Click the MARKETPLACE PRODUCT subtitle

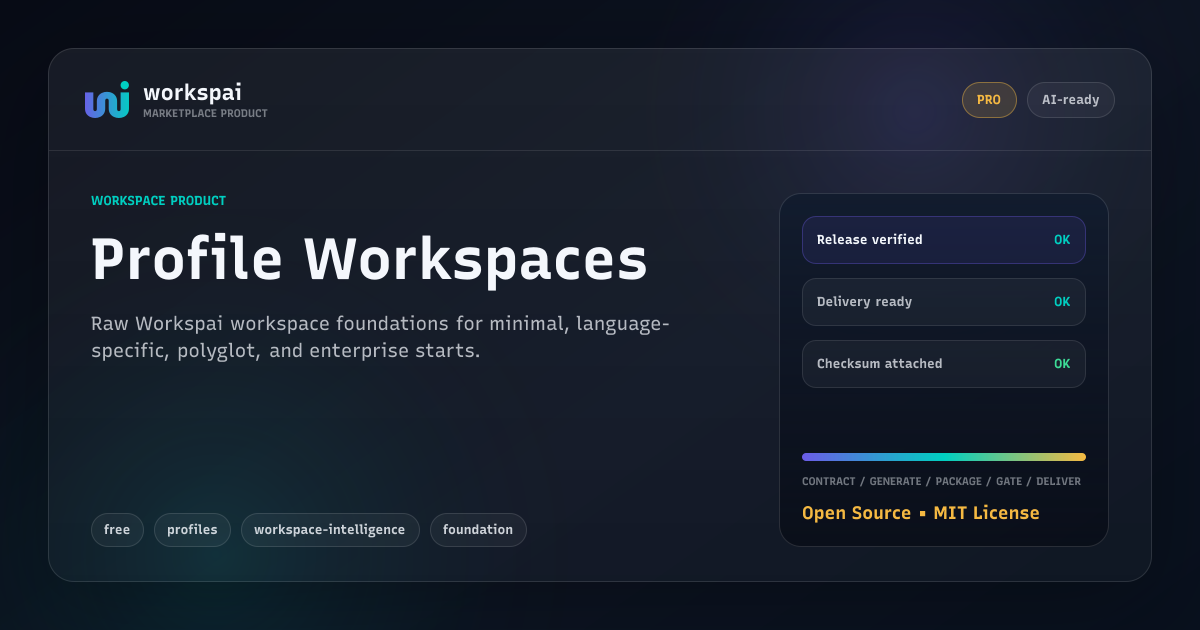(205, 114)
